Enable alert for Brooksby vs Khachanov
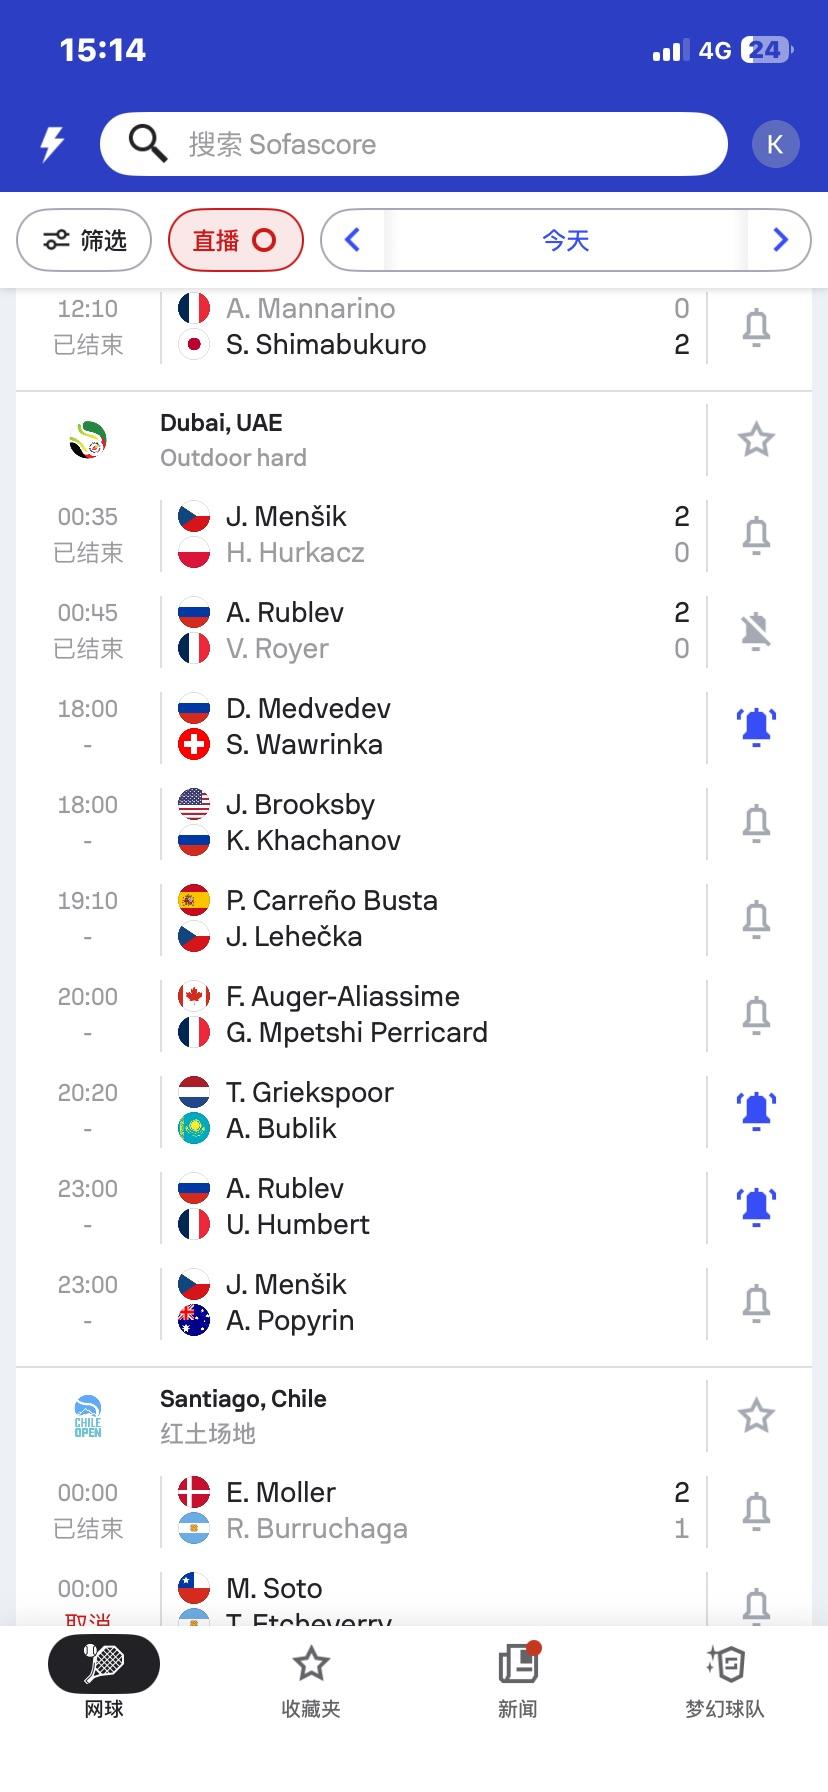 tap(756, 822)
